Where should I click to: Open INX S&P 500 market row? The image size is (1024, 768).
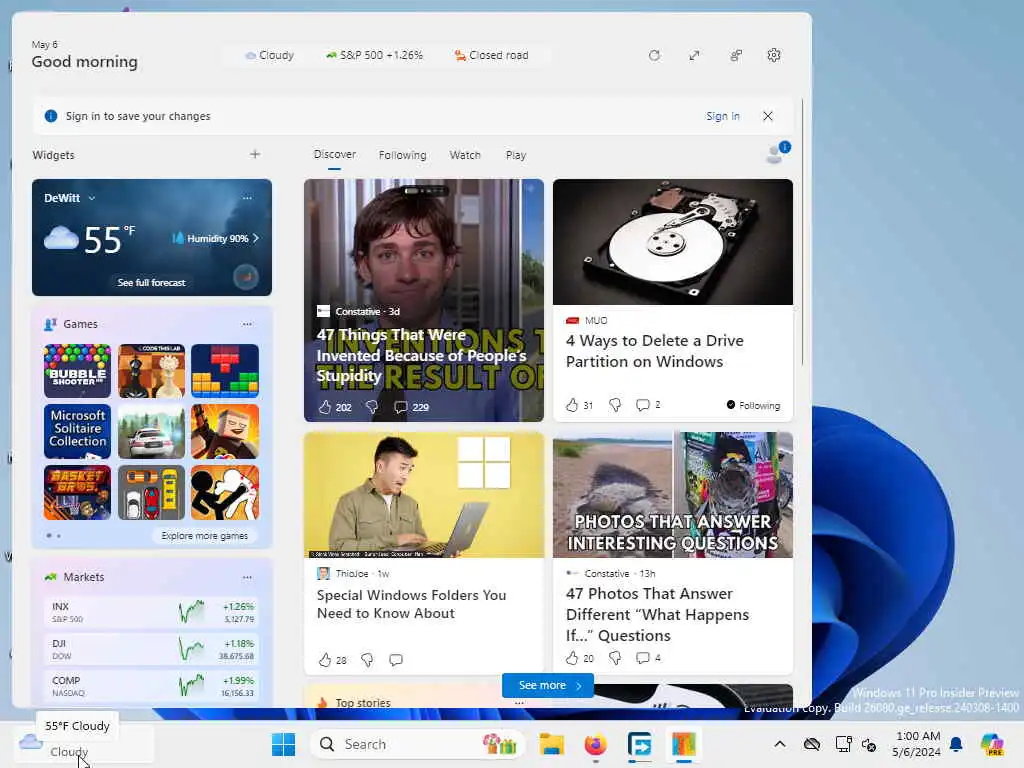pyautogui.click(x=152, y=613)
